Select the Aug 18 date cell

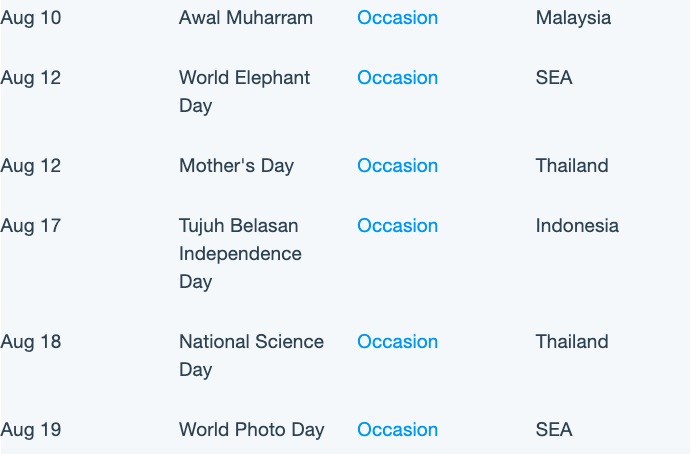(30, 342)
